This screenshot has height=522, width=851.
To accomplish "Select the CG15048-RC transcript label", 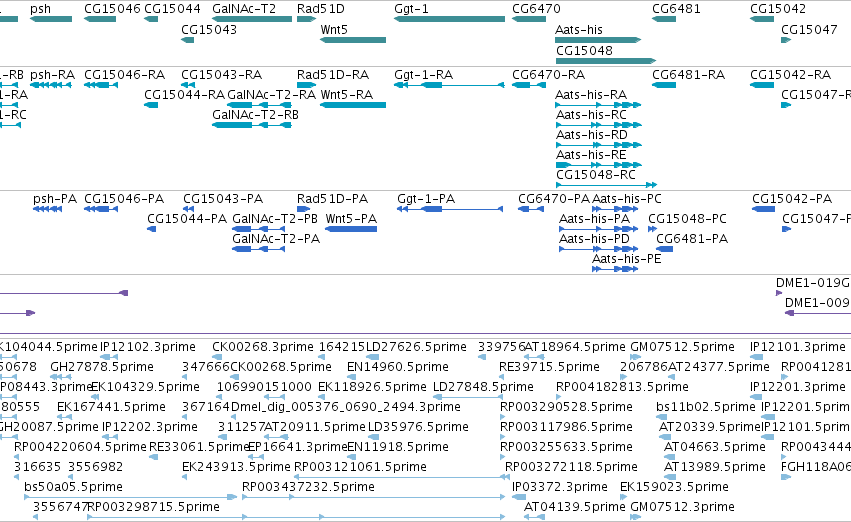I will point(596,175).
